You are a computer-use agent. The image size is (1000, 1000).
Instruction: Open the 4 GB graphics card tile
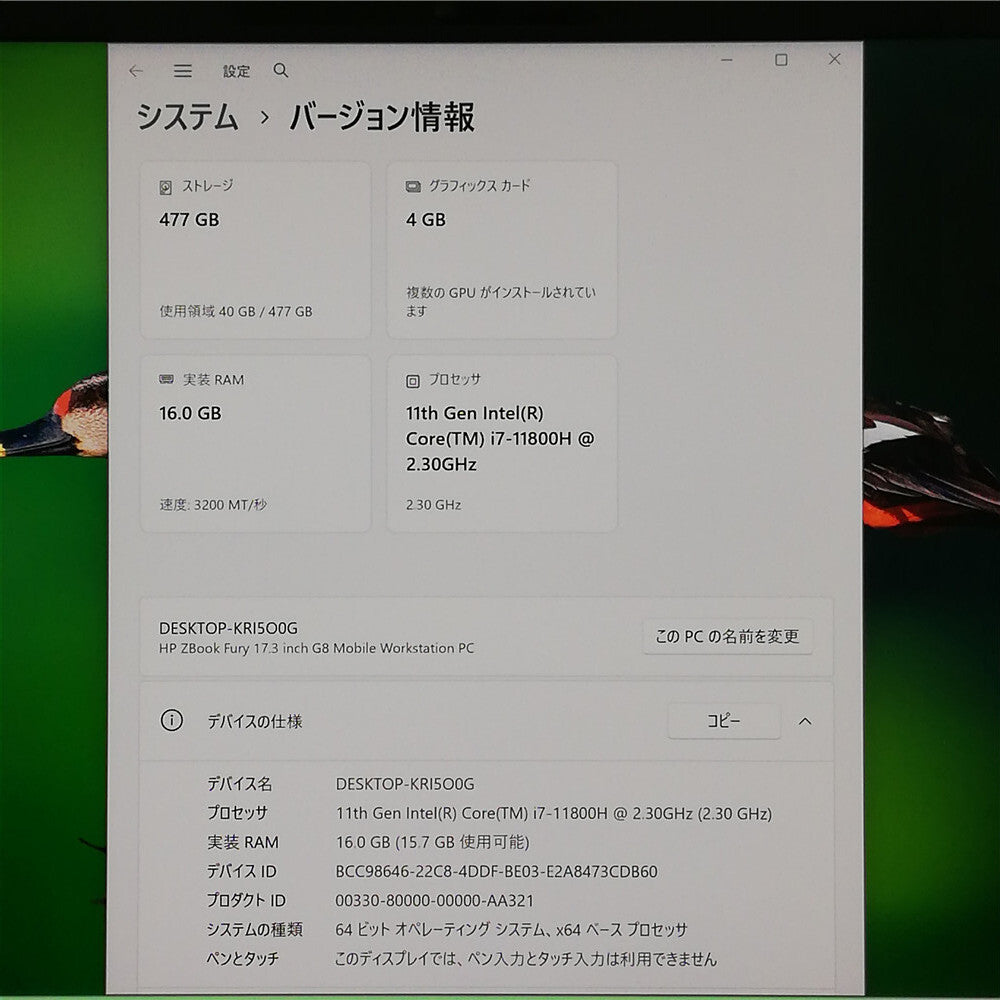502,249
